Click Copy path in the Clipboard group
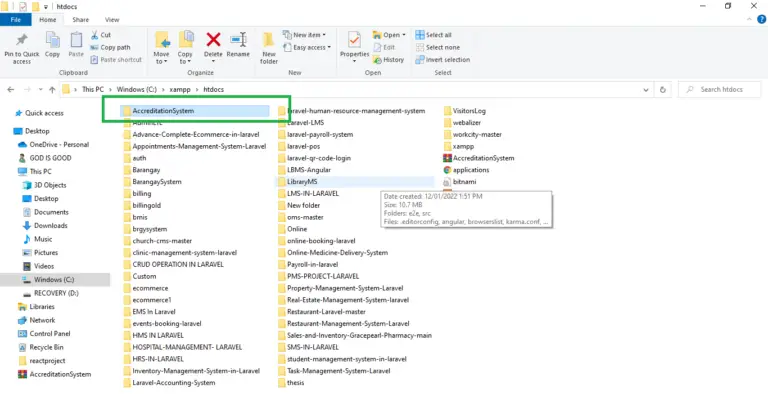 [x=111, y=48]
